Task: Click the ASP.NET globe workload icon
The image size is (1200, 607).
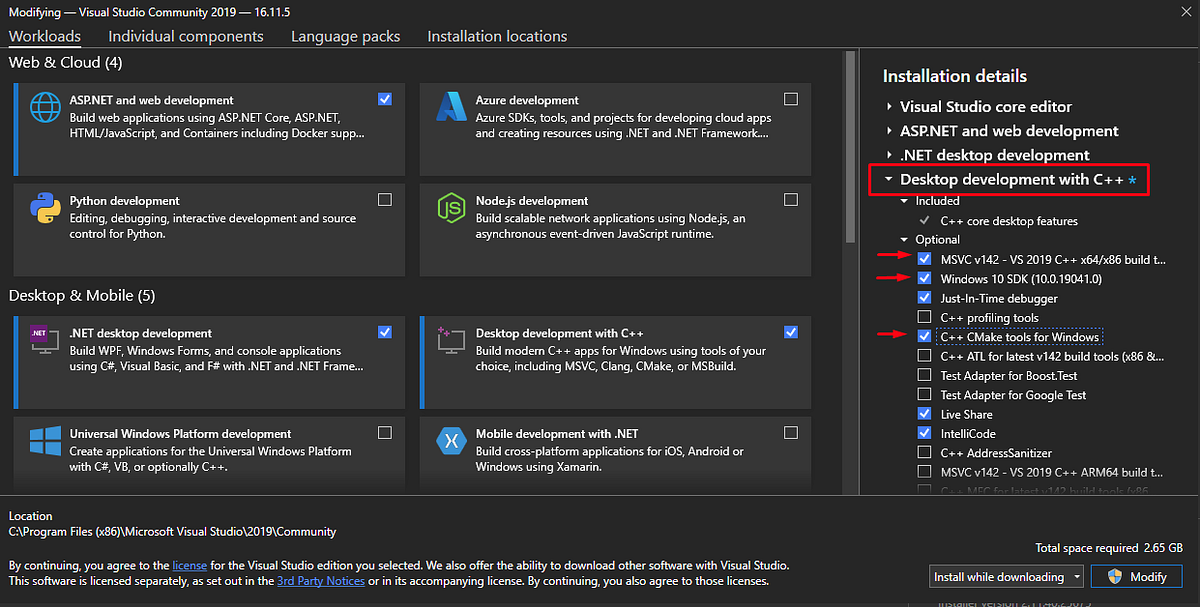Action: [x=46, y=108]
